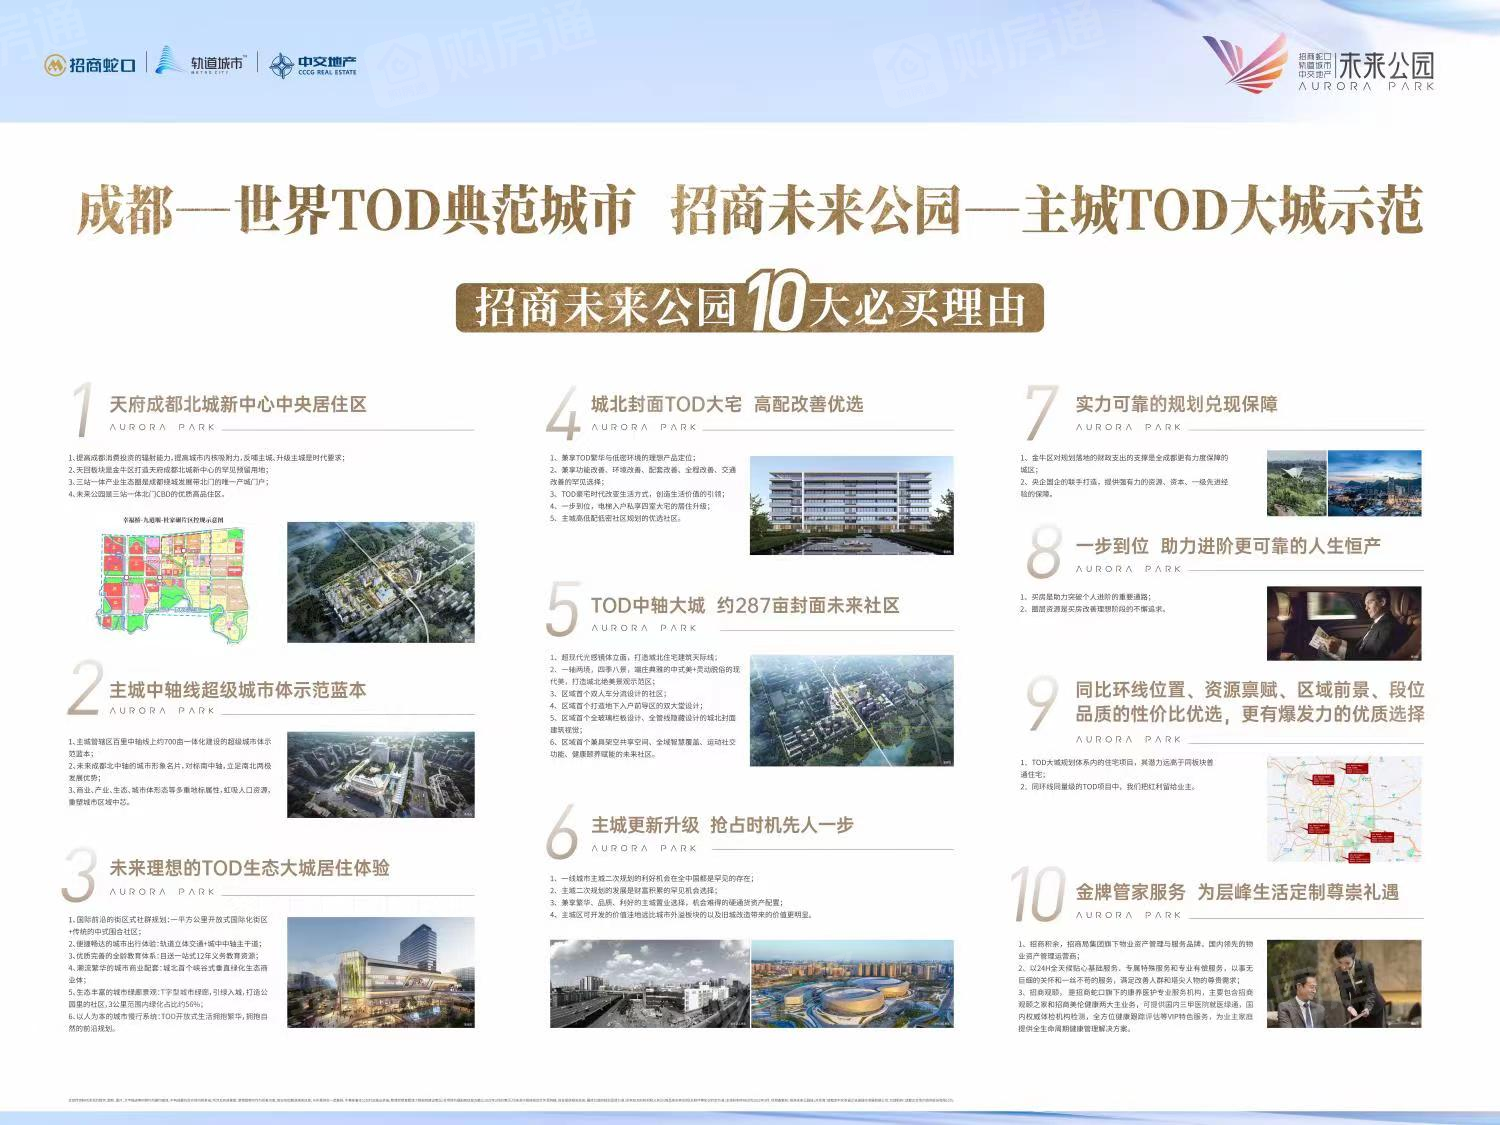Image resolution: width=1500 pixels, height=1125 pixels.
Task: Open the section 9 city ring map
Action: tap(1344, 809)
